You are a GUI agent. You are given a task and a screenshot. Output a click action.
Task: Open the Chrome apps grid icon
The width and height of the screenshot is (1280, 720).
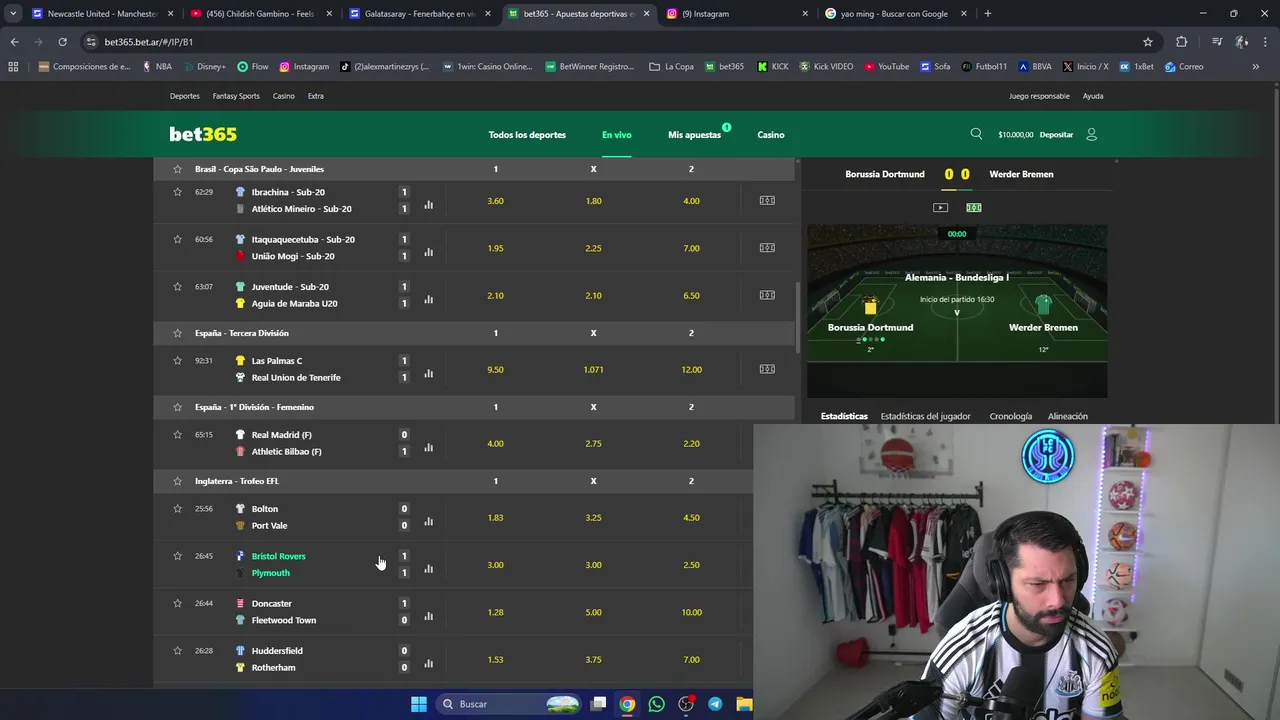pyautogui.click(x=13, y=66)
